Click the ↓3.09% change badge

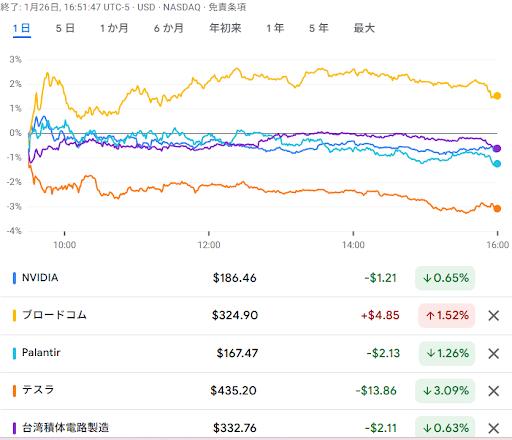(x=445, y=391)
